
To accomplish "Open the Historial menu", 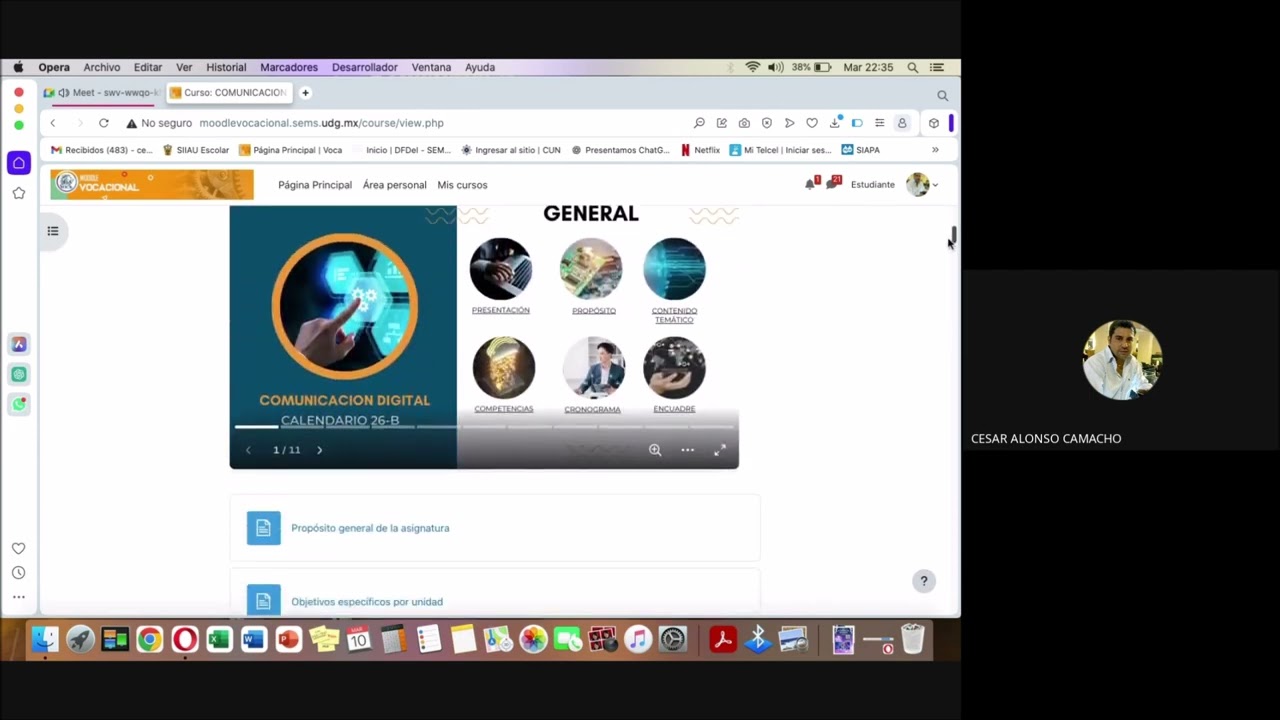I will coord(226,67).
